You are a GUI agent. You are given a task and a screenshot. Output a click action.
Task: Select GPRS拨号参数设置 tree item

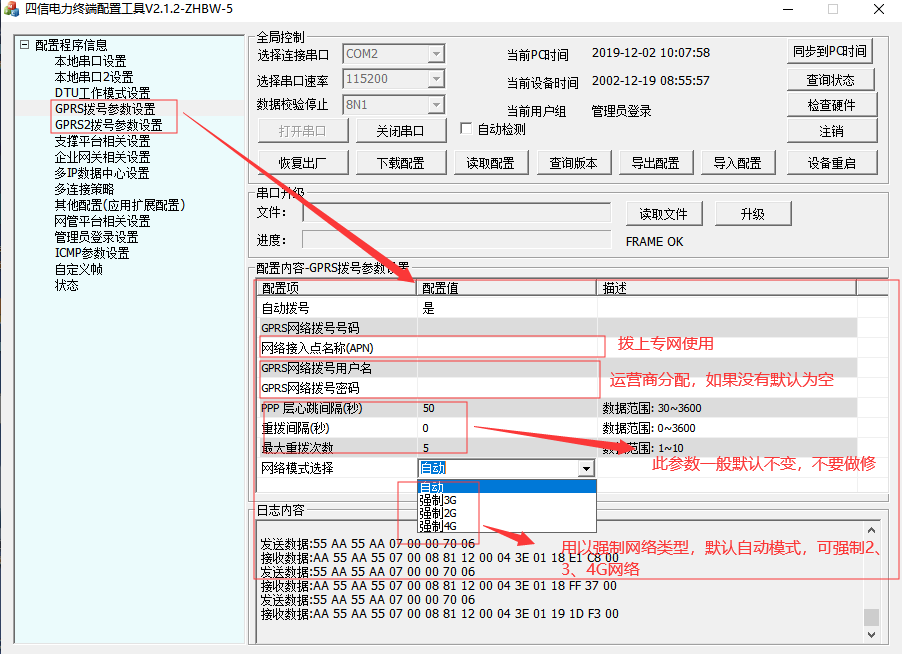pyautogui.click(x=105, y=109)
